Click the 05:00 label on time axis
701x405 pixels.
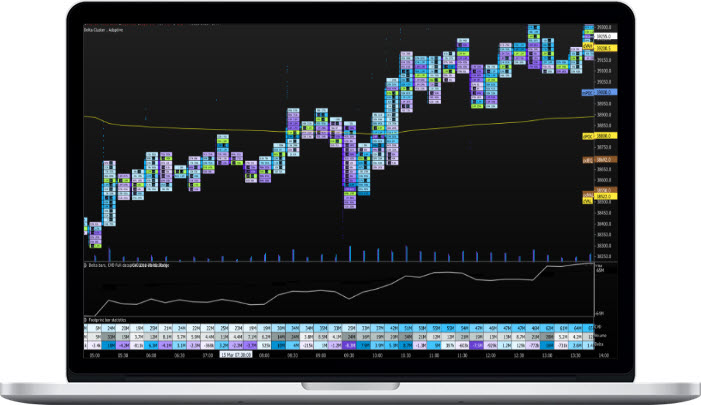(x=92, y=356)
